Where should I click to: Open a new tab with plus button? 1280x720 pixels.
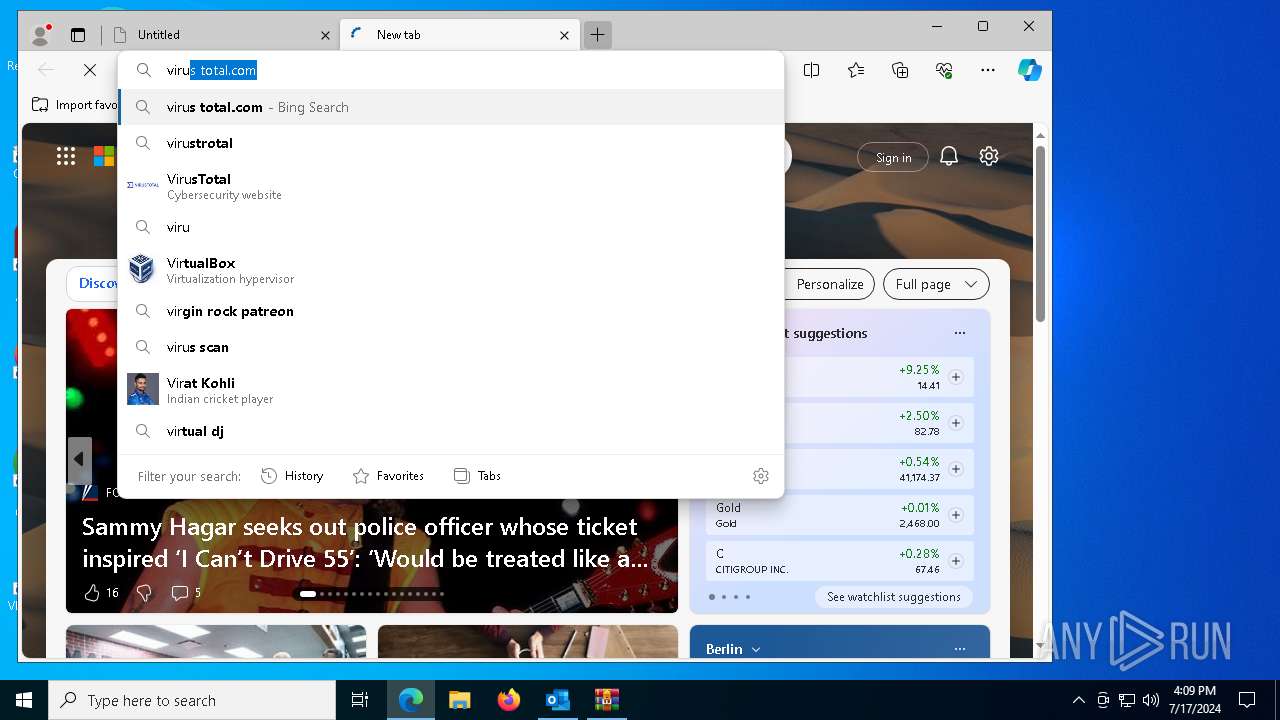[x=597, y=35]
